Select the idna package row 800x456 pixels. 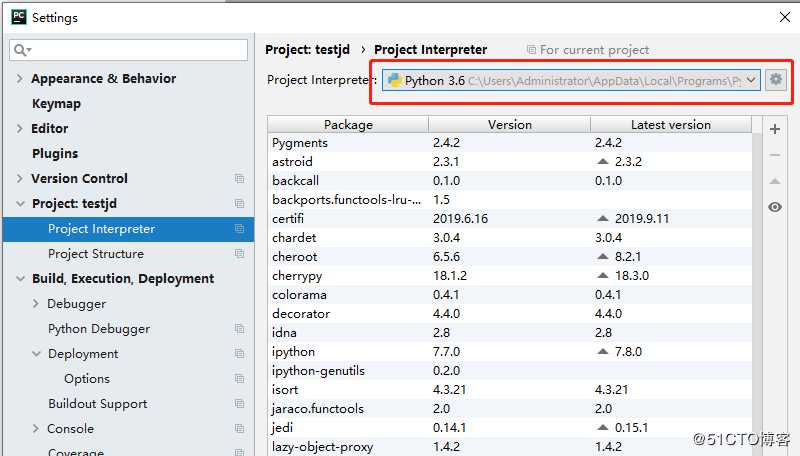coord(509,333)
